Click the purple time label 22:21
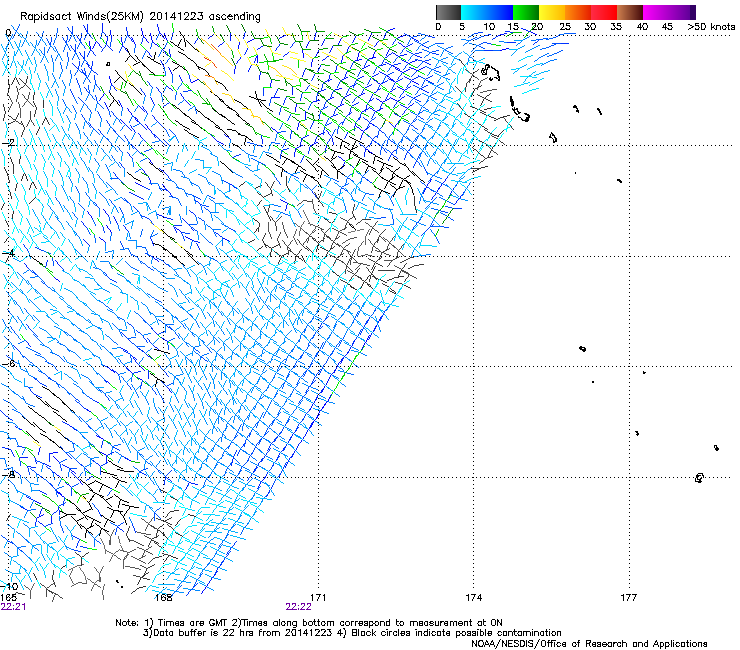 coord(13,607)
